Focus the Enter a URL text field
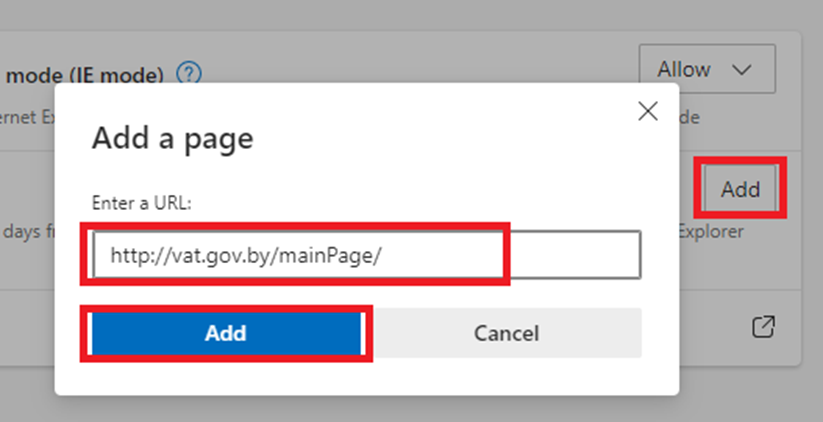 [x=366, y=255]
